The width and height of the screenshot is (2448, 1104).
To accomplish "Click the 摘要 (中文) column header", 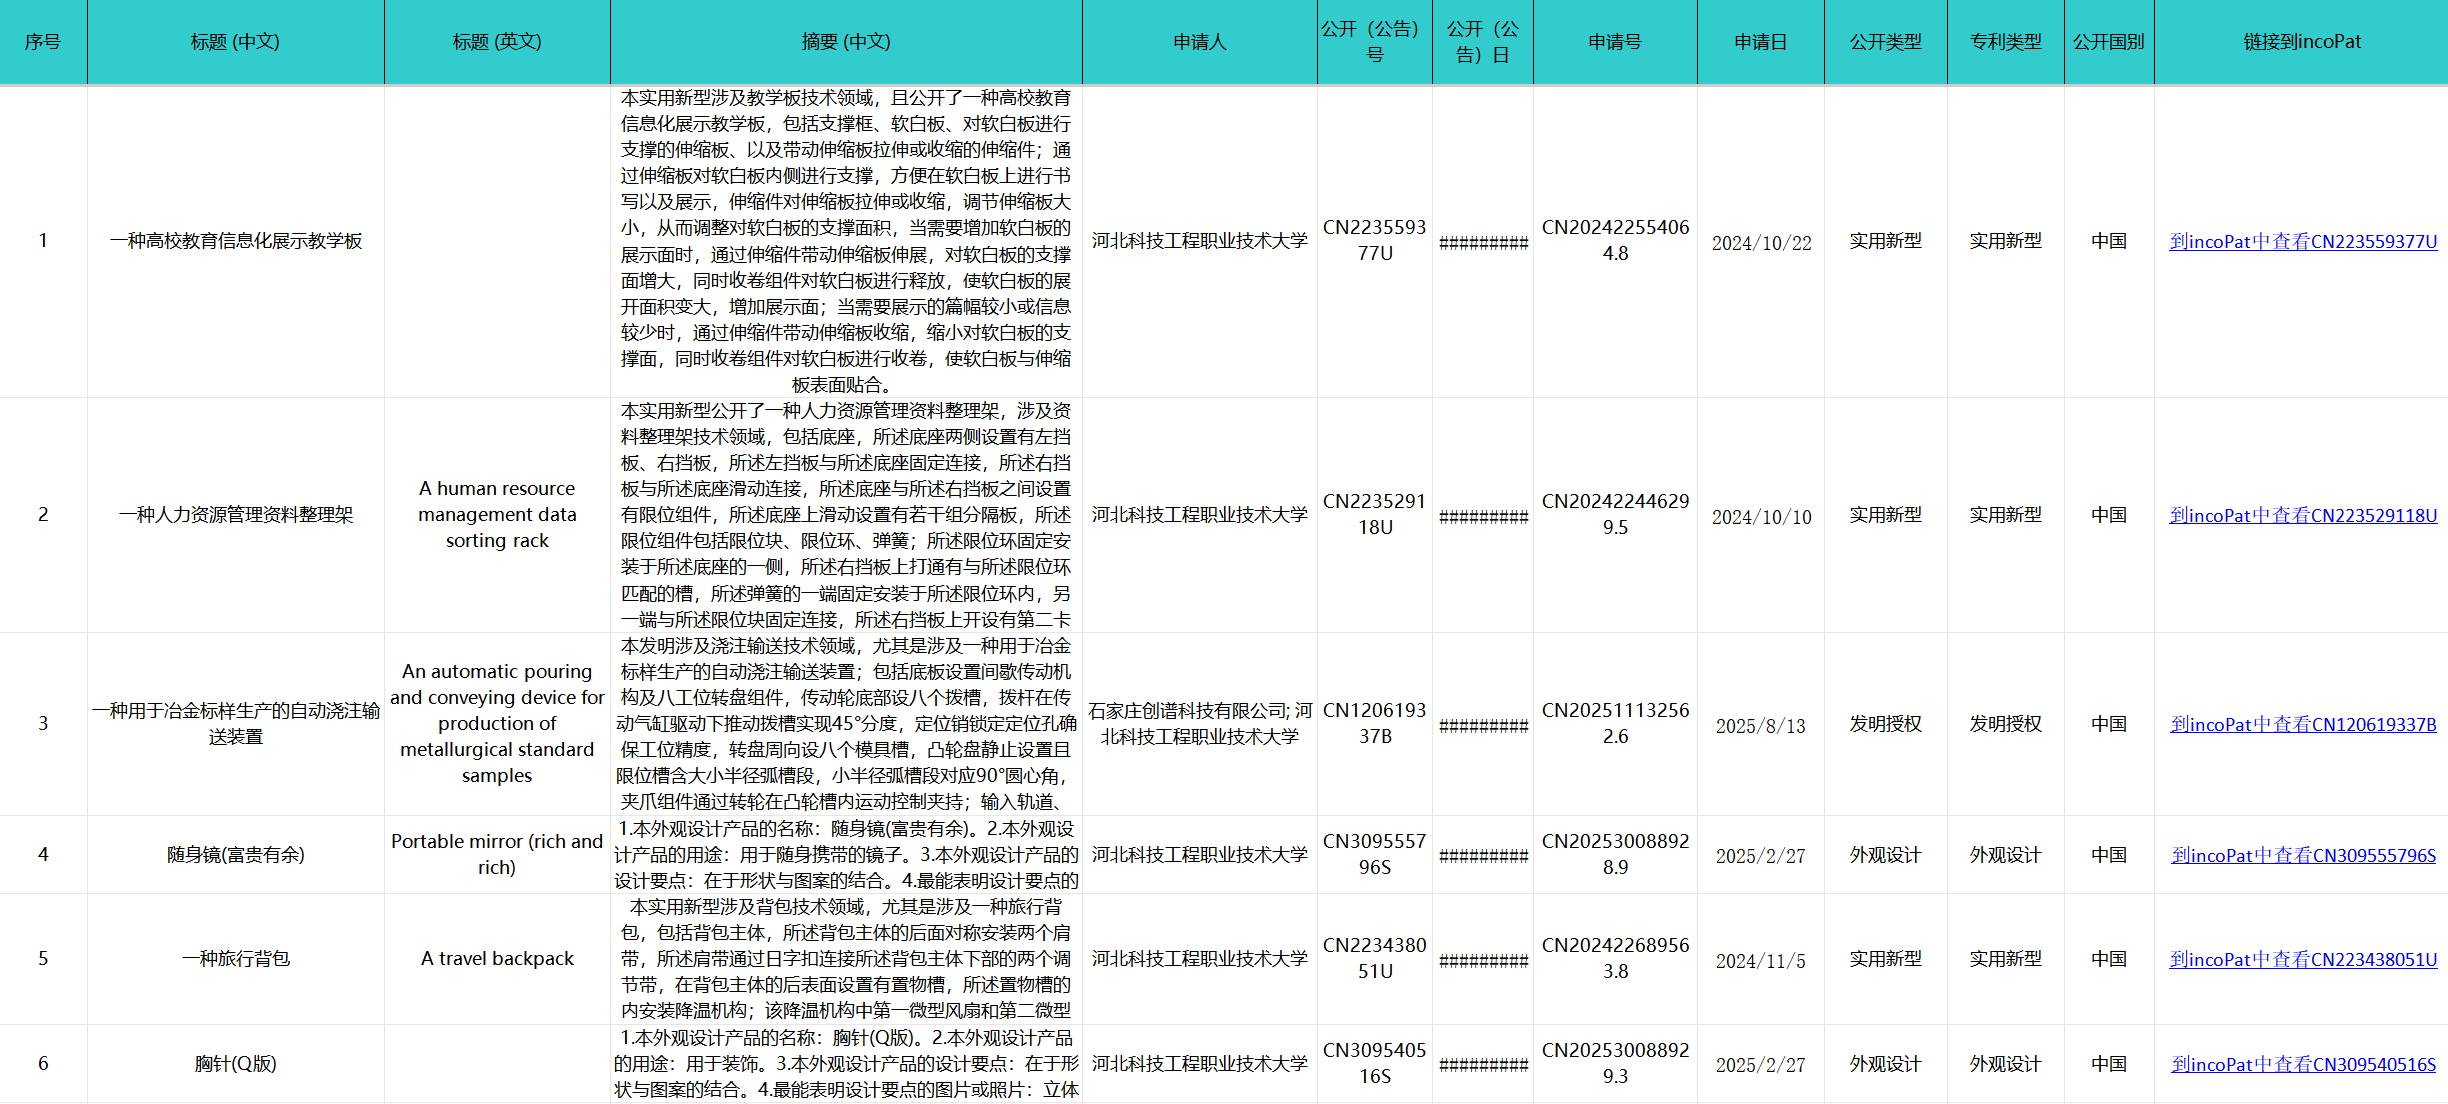I will (x=845, y=42).
